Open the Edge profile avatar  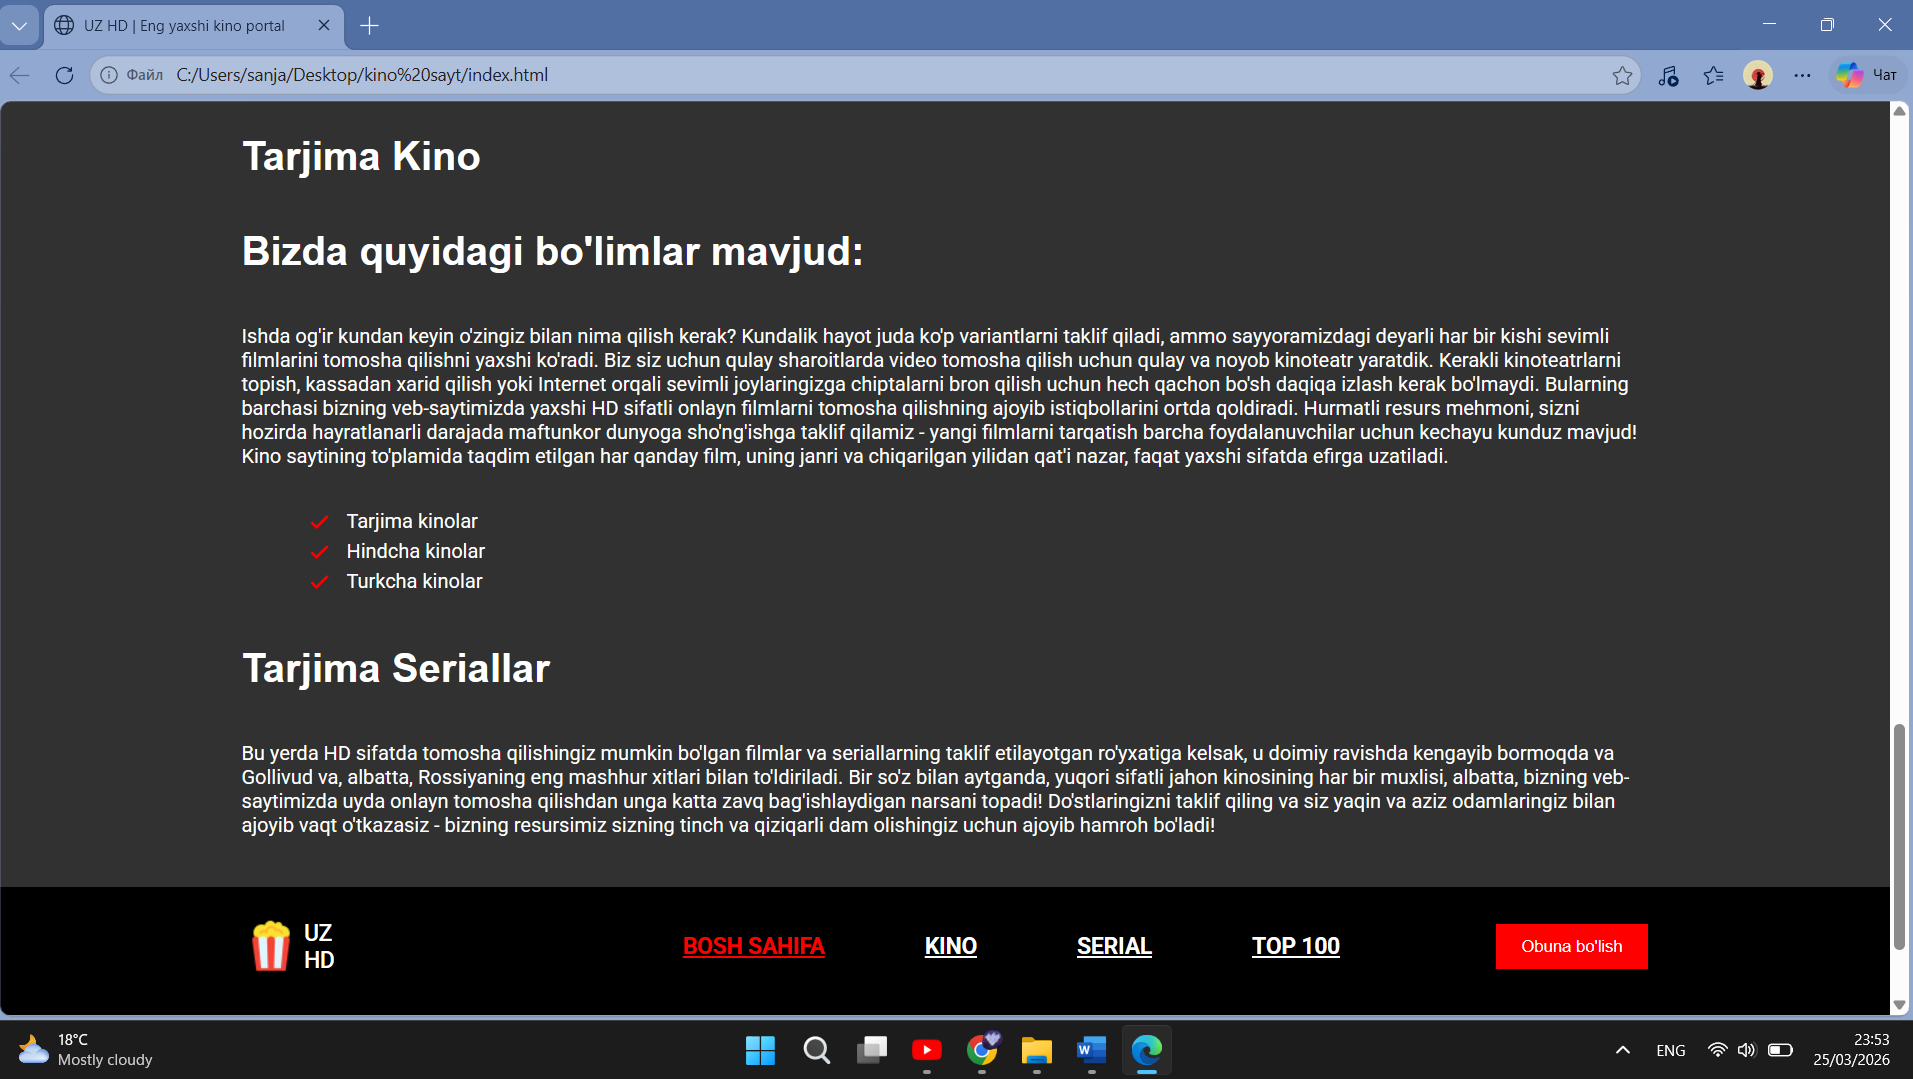(x=1757, y=75)
